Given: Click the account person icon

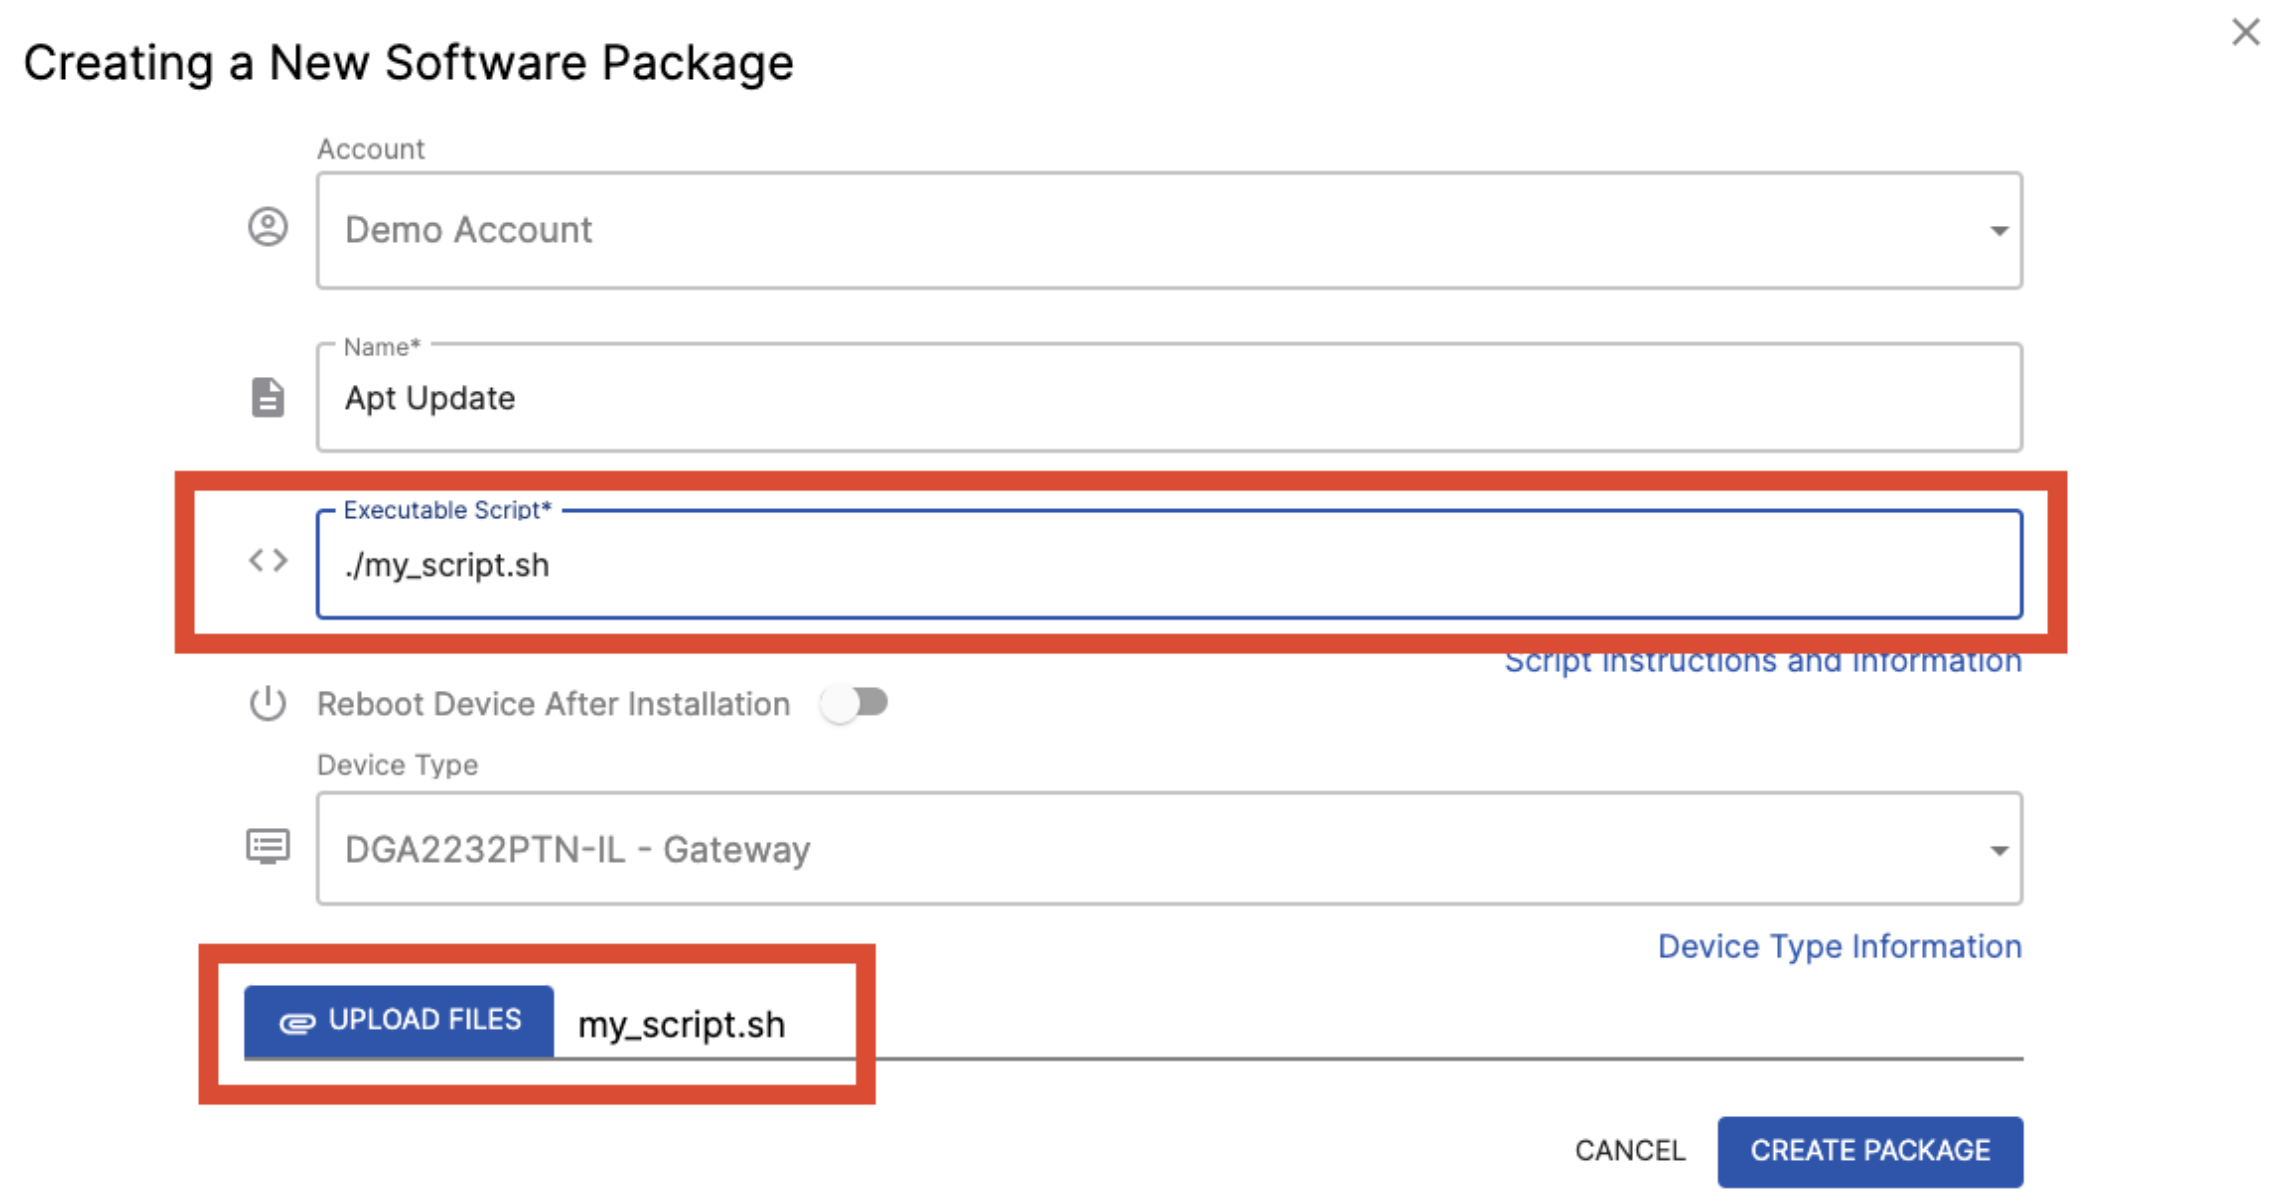Looking at the screenshot, I should (268, 227).
